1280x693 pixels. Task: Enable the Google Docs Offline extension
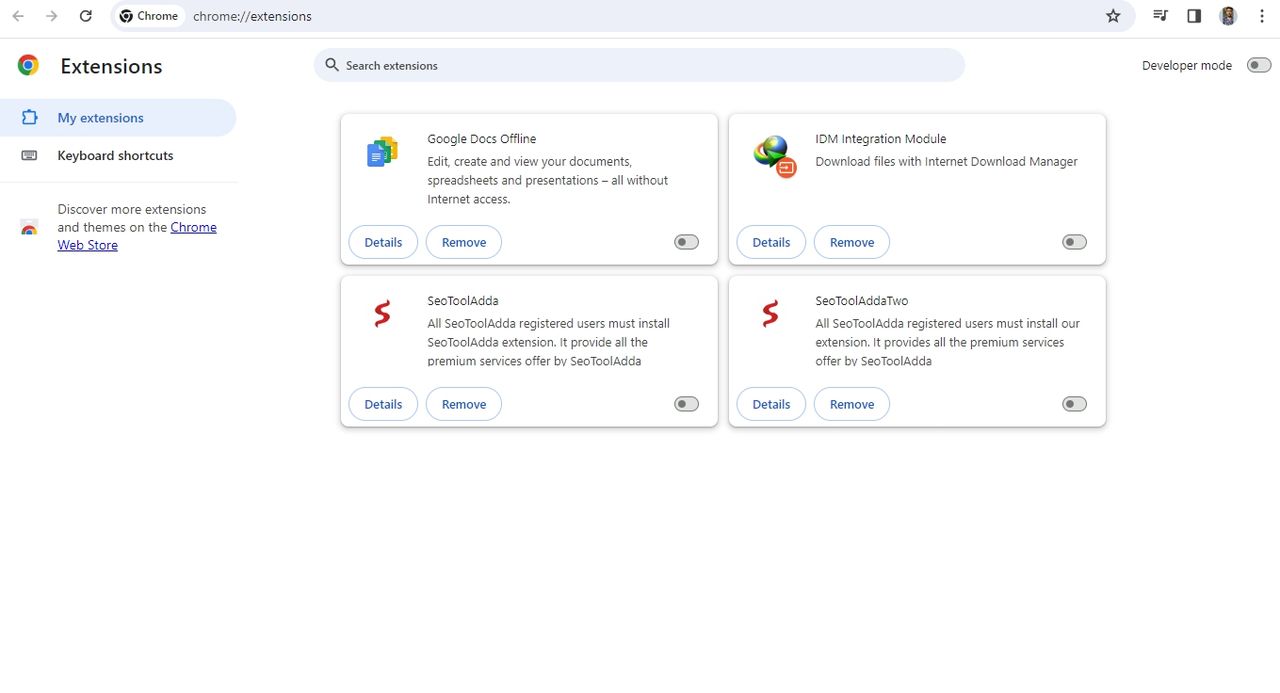pyautogui.click(x=686, y=242)
